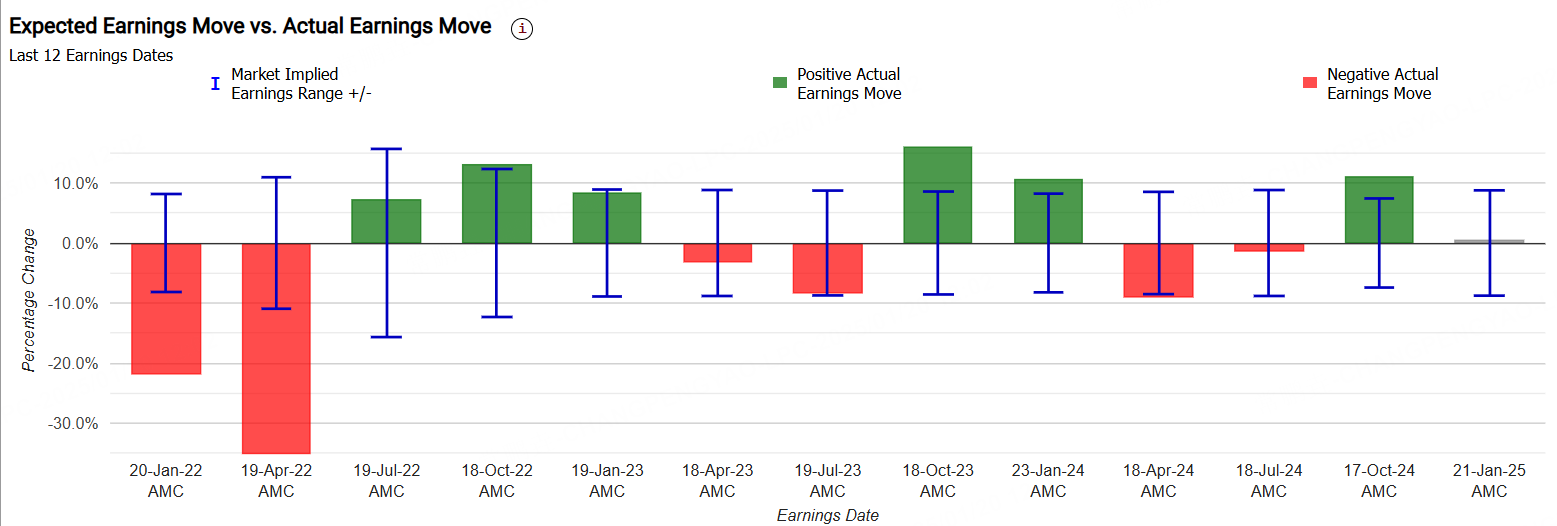Click the red Negative Actual legend swatch

[1309, 83]
